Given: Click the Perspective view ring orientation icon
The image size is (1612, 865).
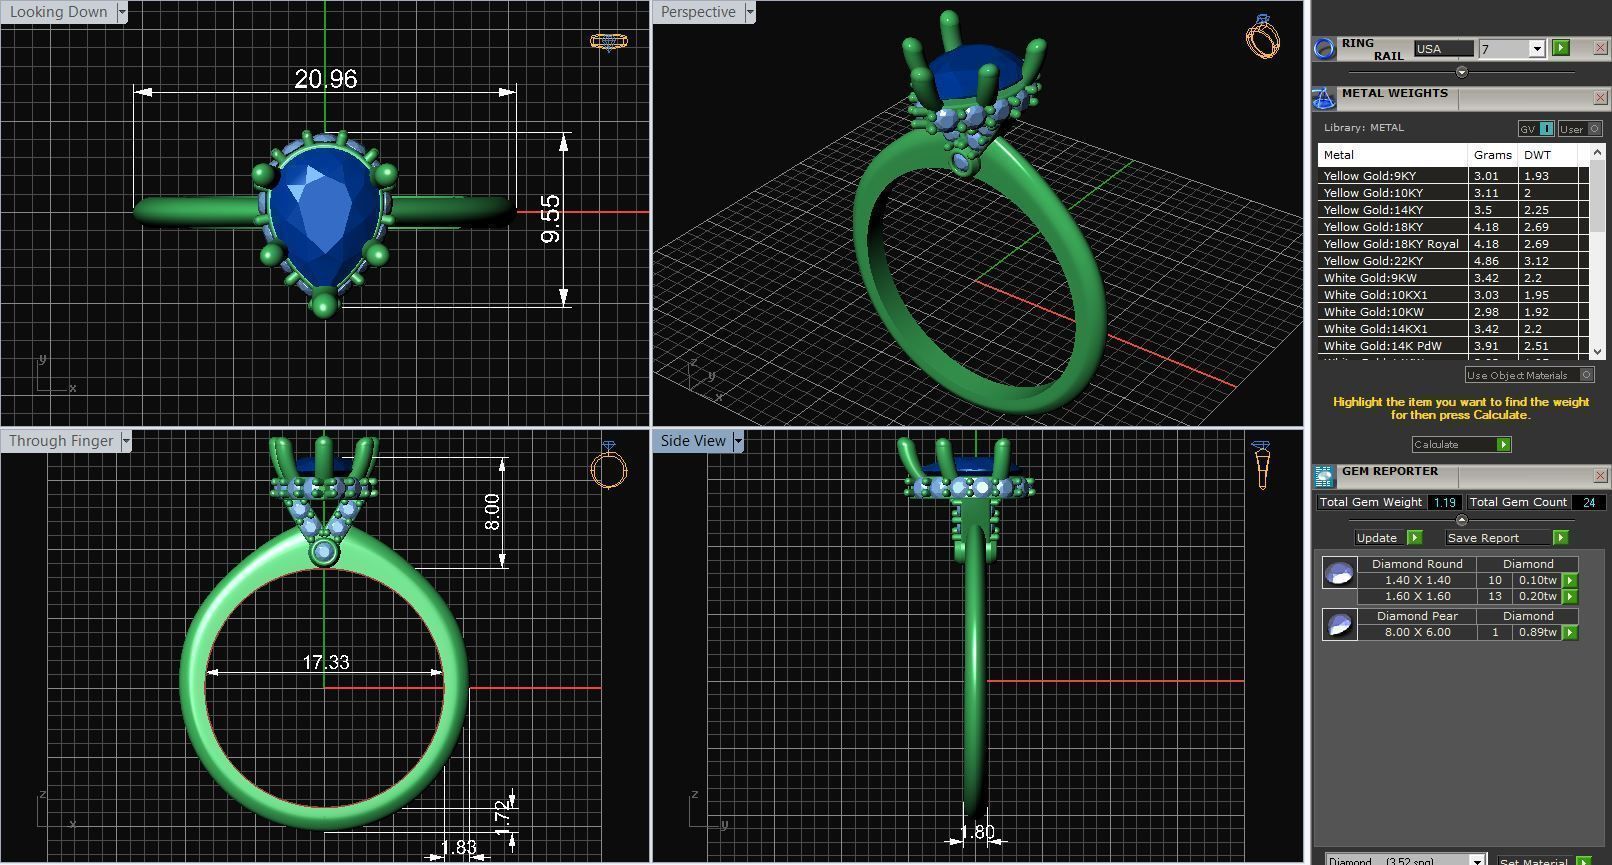Looking at the screenshot, I should 1263,36.
